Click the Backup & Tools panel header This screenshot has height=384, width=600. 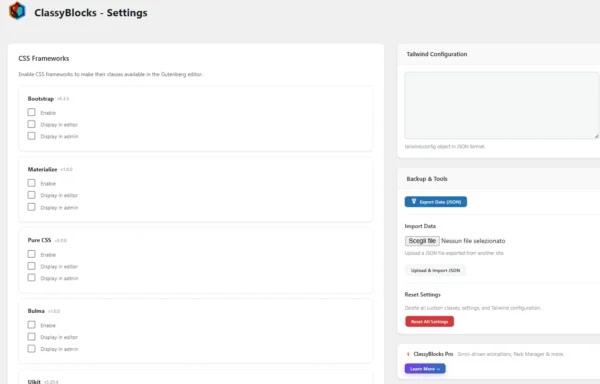click(x=427, y=179)
